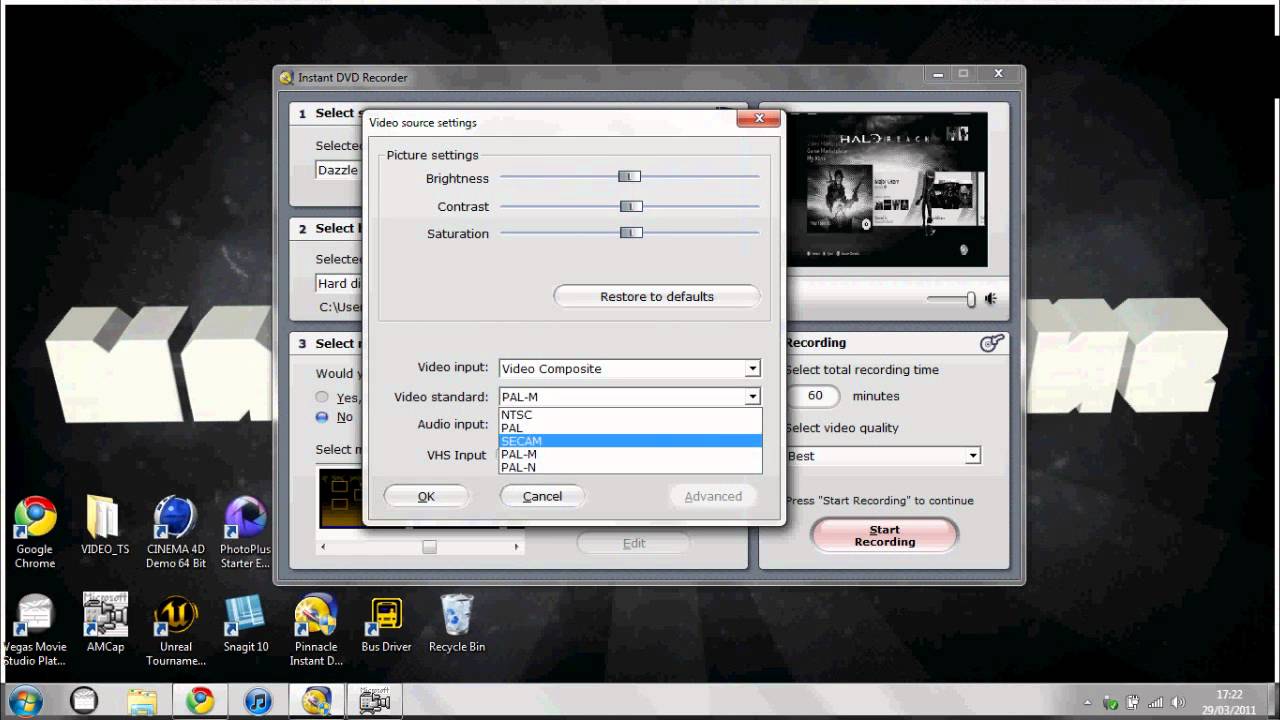Cancel the Video source settings dialog
This screenshot has height=720, width=1280.
542,496
